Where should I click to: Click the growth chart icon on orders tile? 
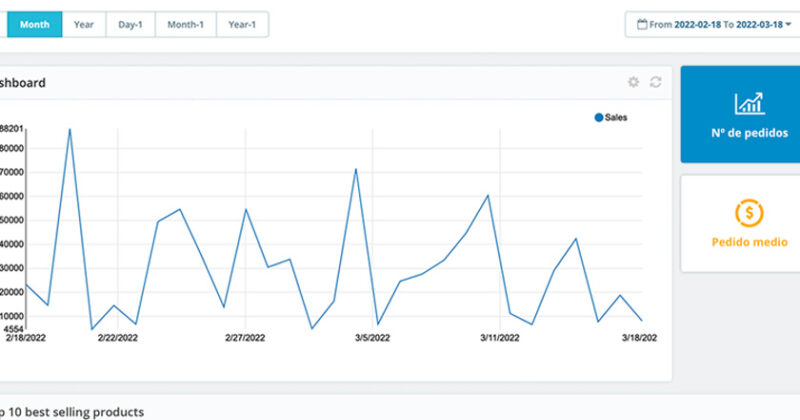(x=749, y=103)
